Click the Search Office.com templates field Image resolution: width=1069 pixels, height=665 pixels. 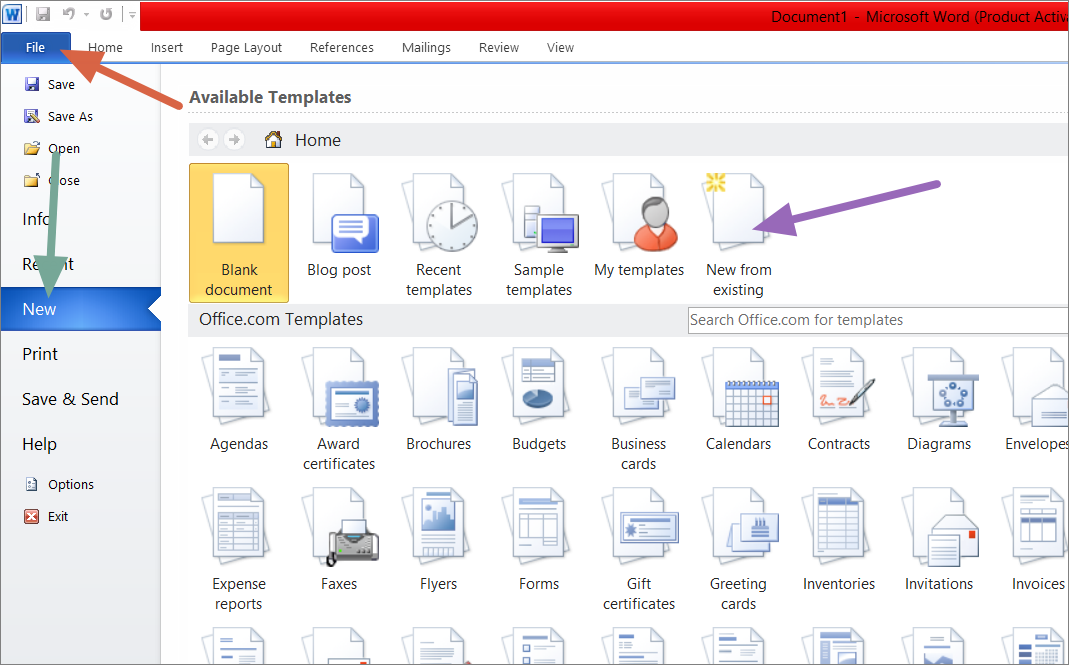point(875,320)
